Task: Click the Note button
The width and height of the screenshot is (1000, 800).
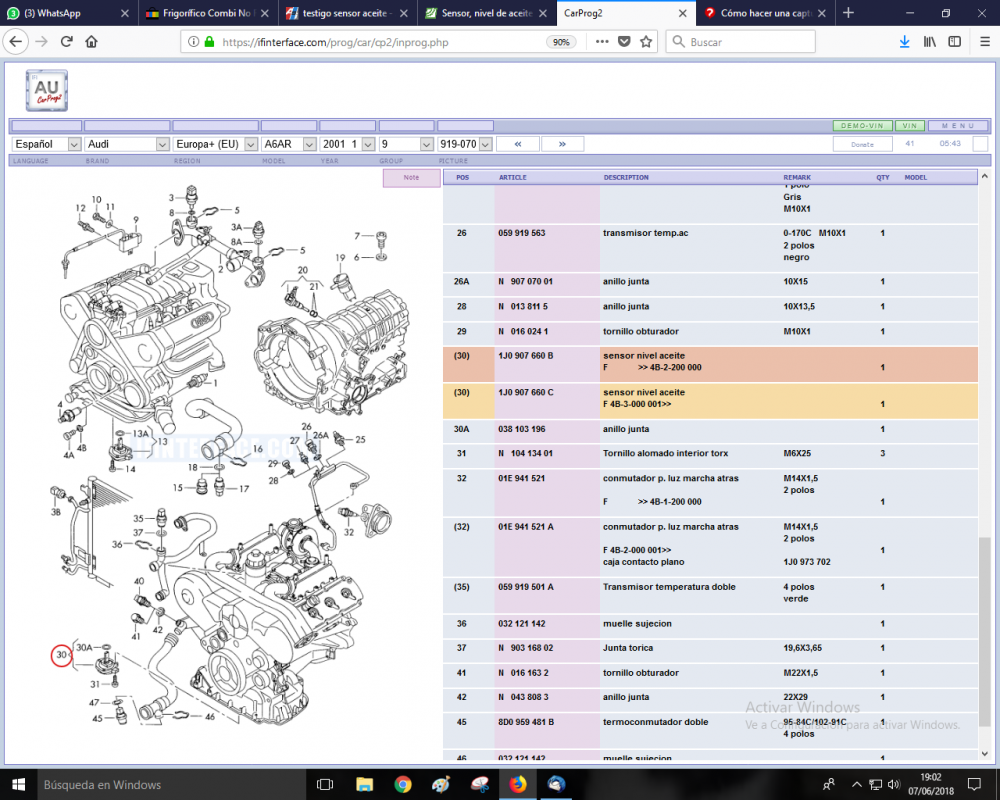Action: pyautogui.click(x=411, y=177)
